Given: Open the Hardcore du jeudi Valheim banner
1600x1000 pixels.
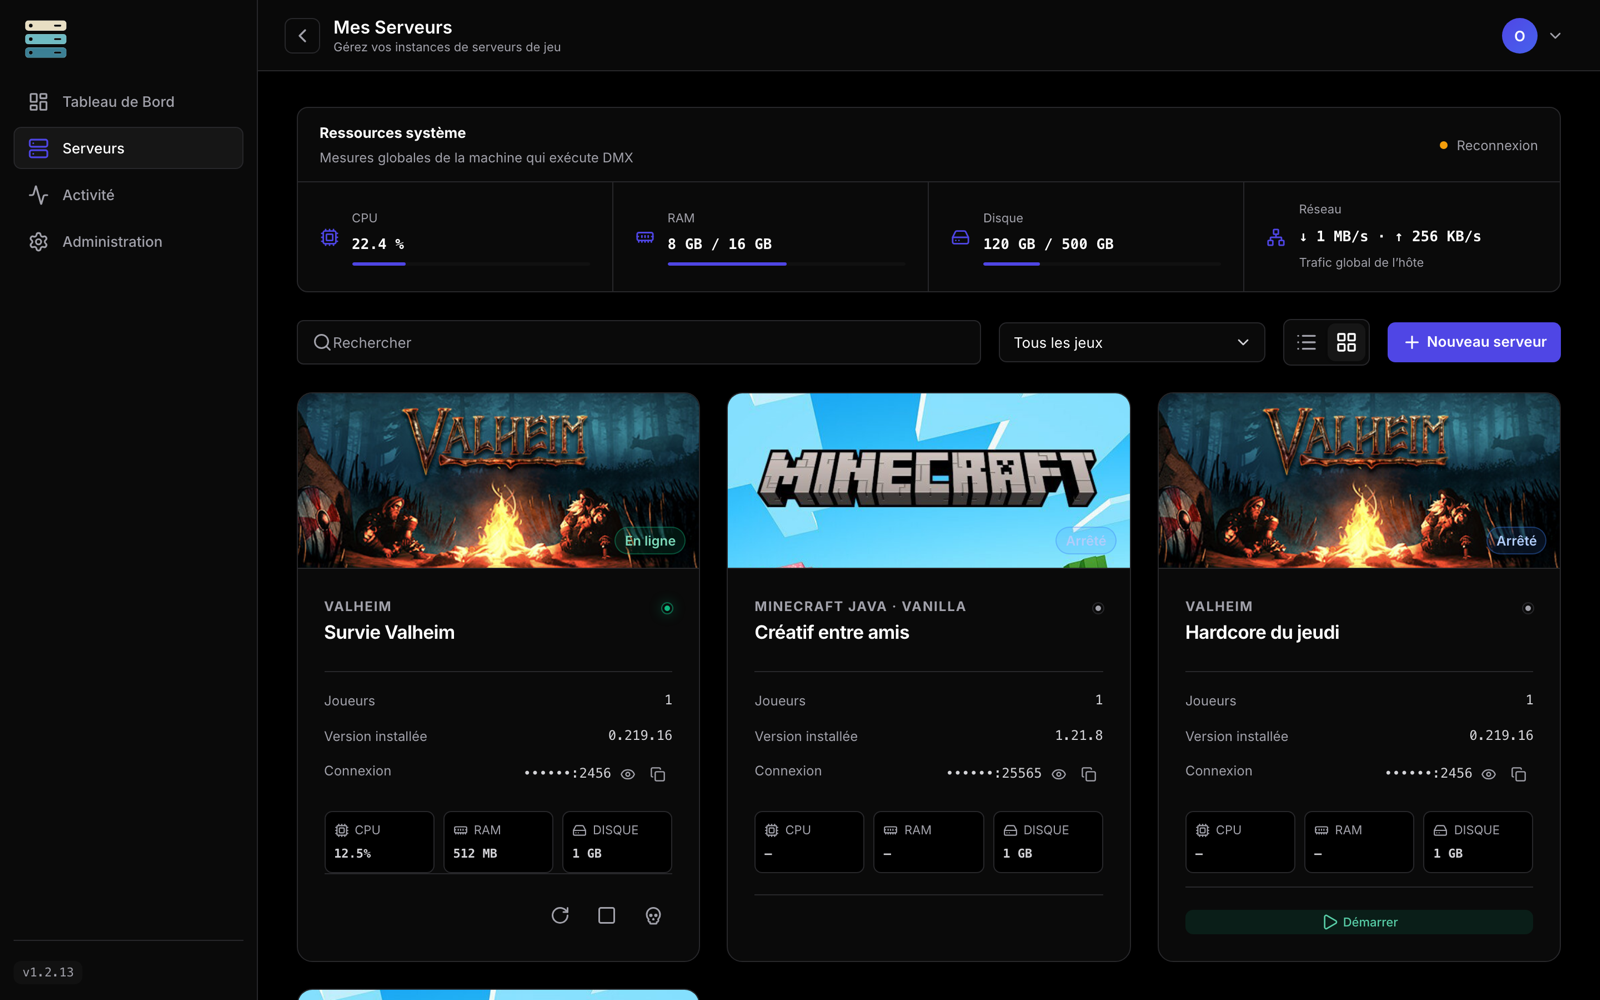Looking at the screenshot, I should (1359, 480).
